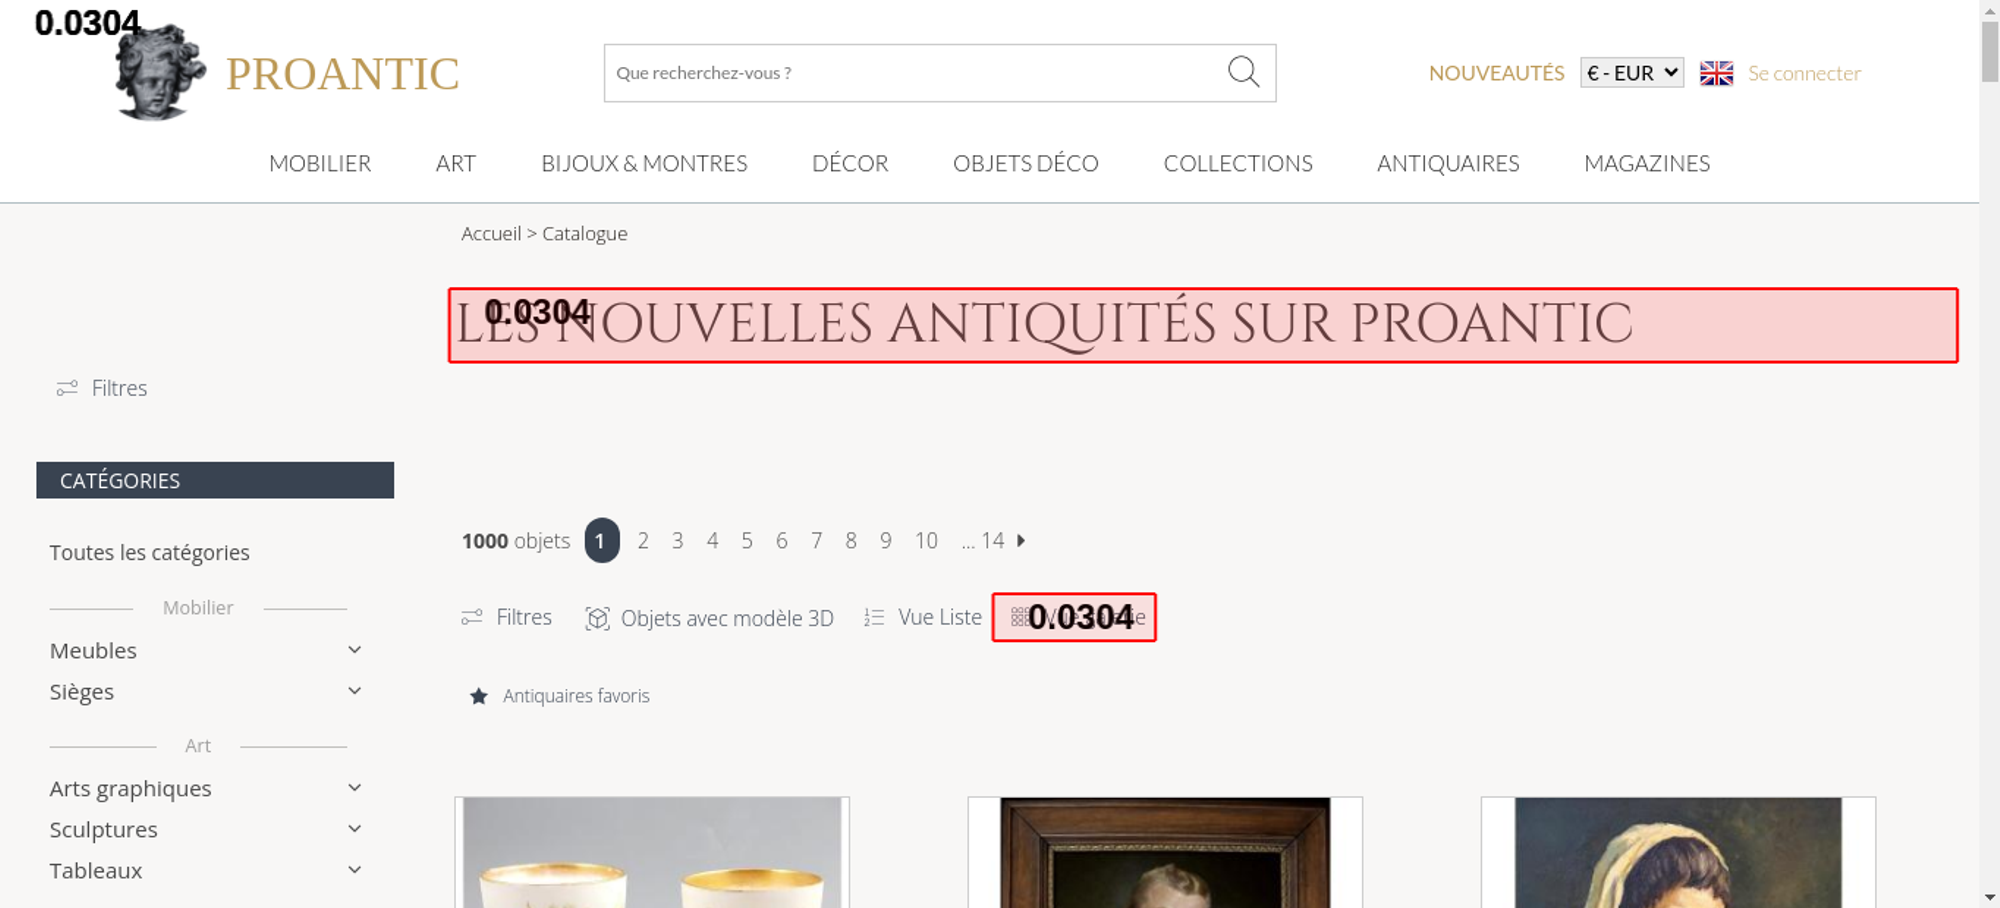Go to next page arrow
Screen dimensions: 2000x908
(1021, 540)
